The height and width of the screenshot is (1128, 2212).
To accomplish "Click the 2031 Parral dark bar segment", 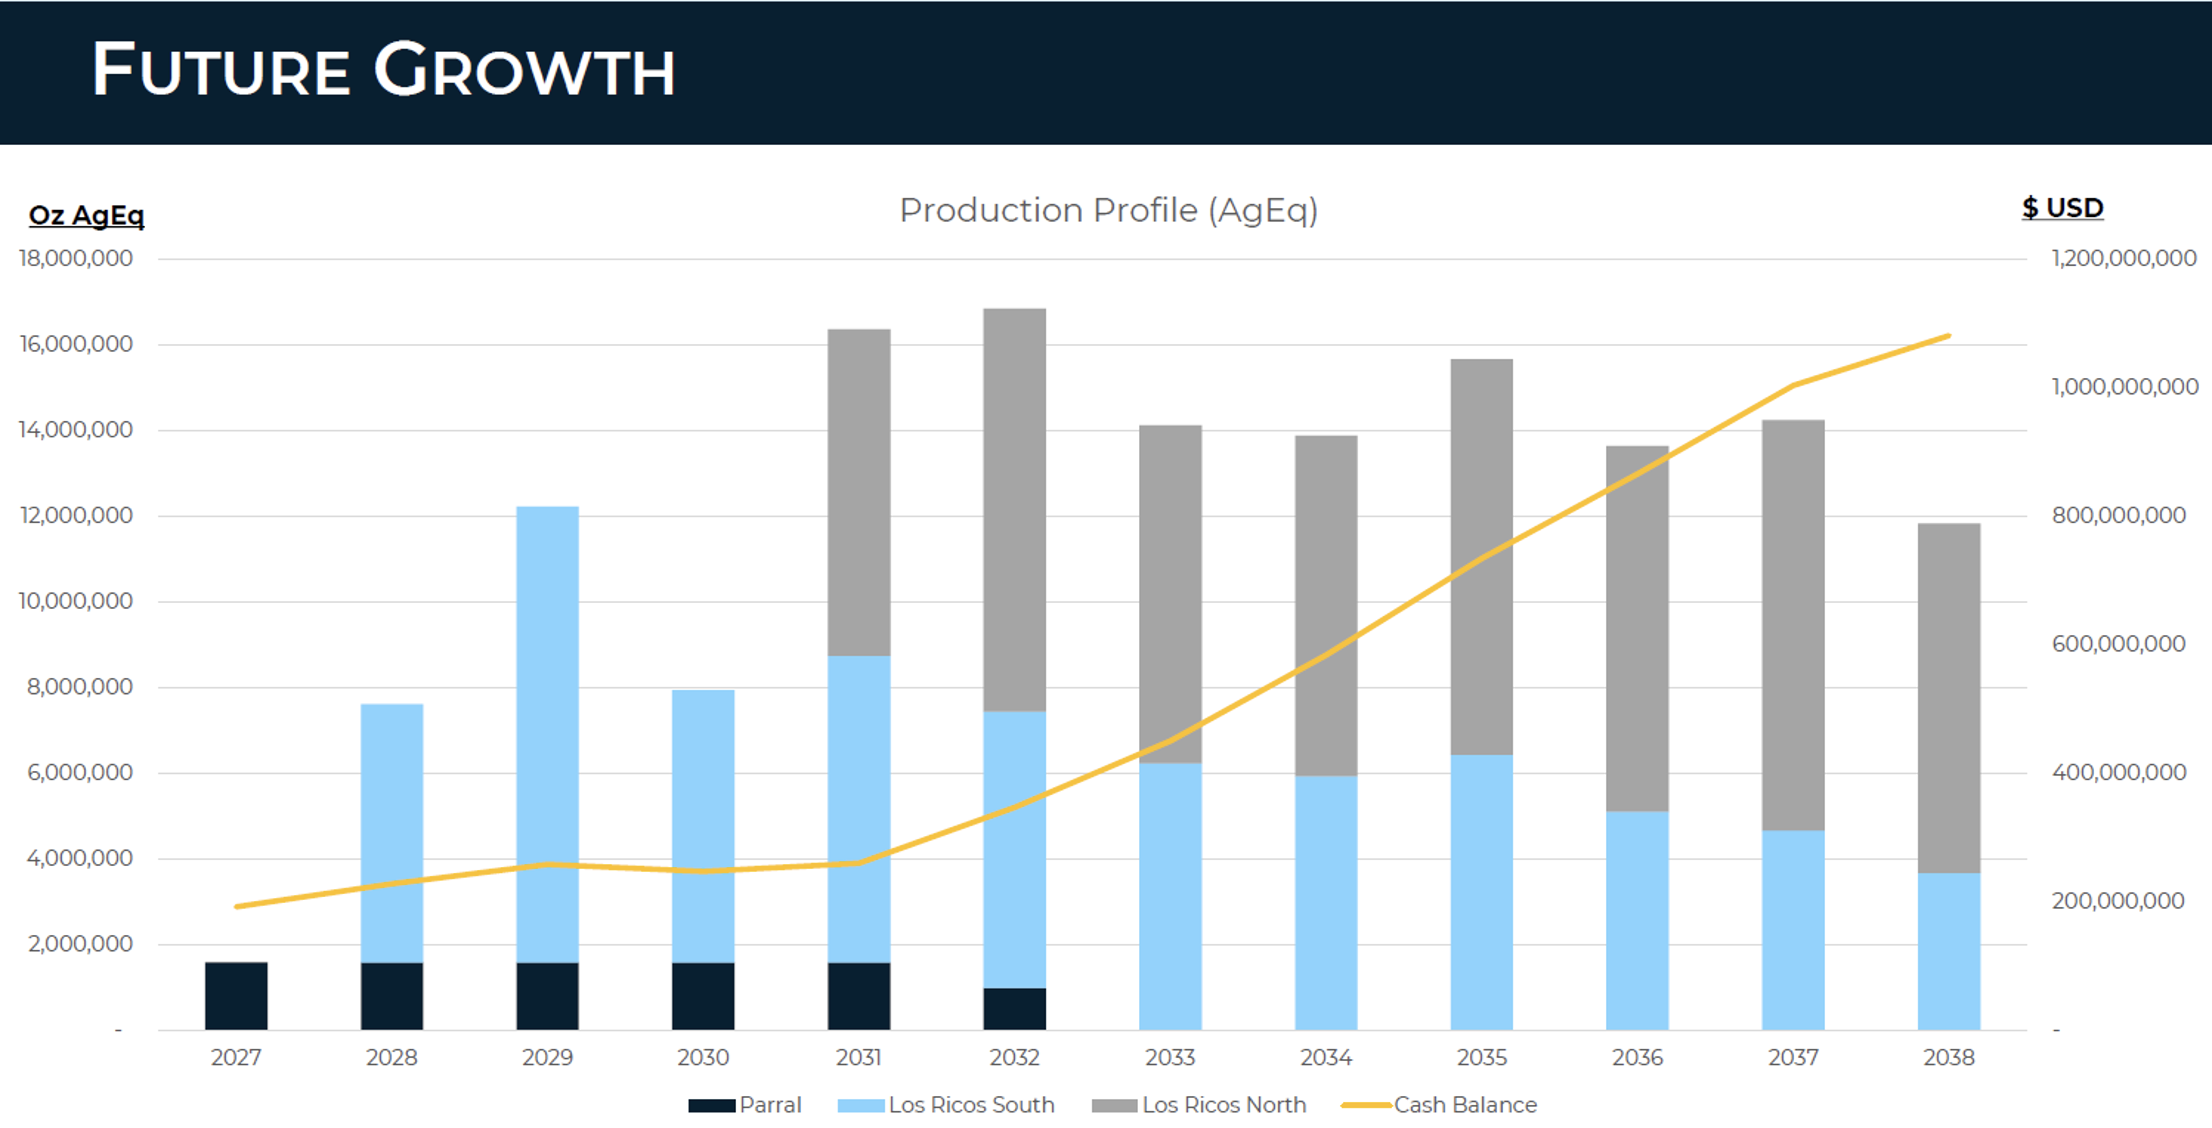I will [x=859, y=996].
